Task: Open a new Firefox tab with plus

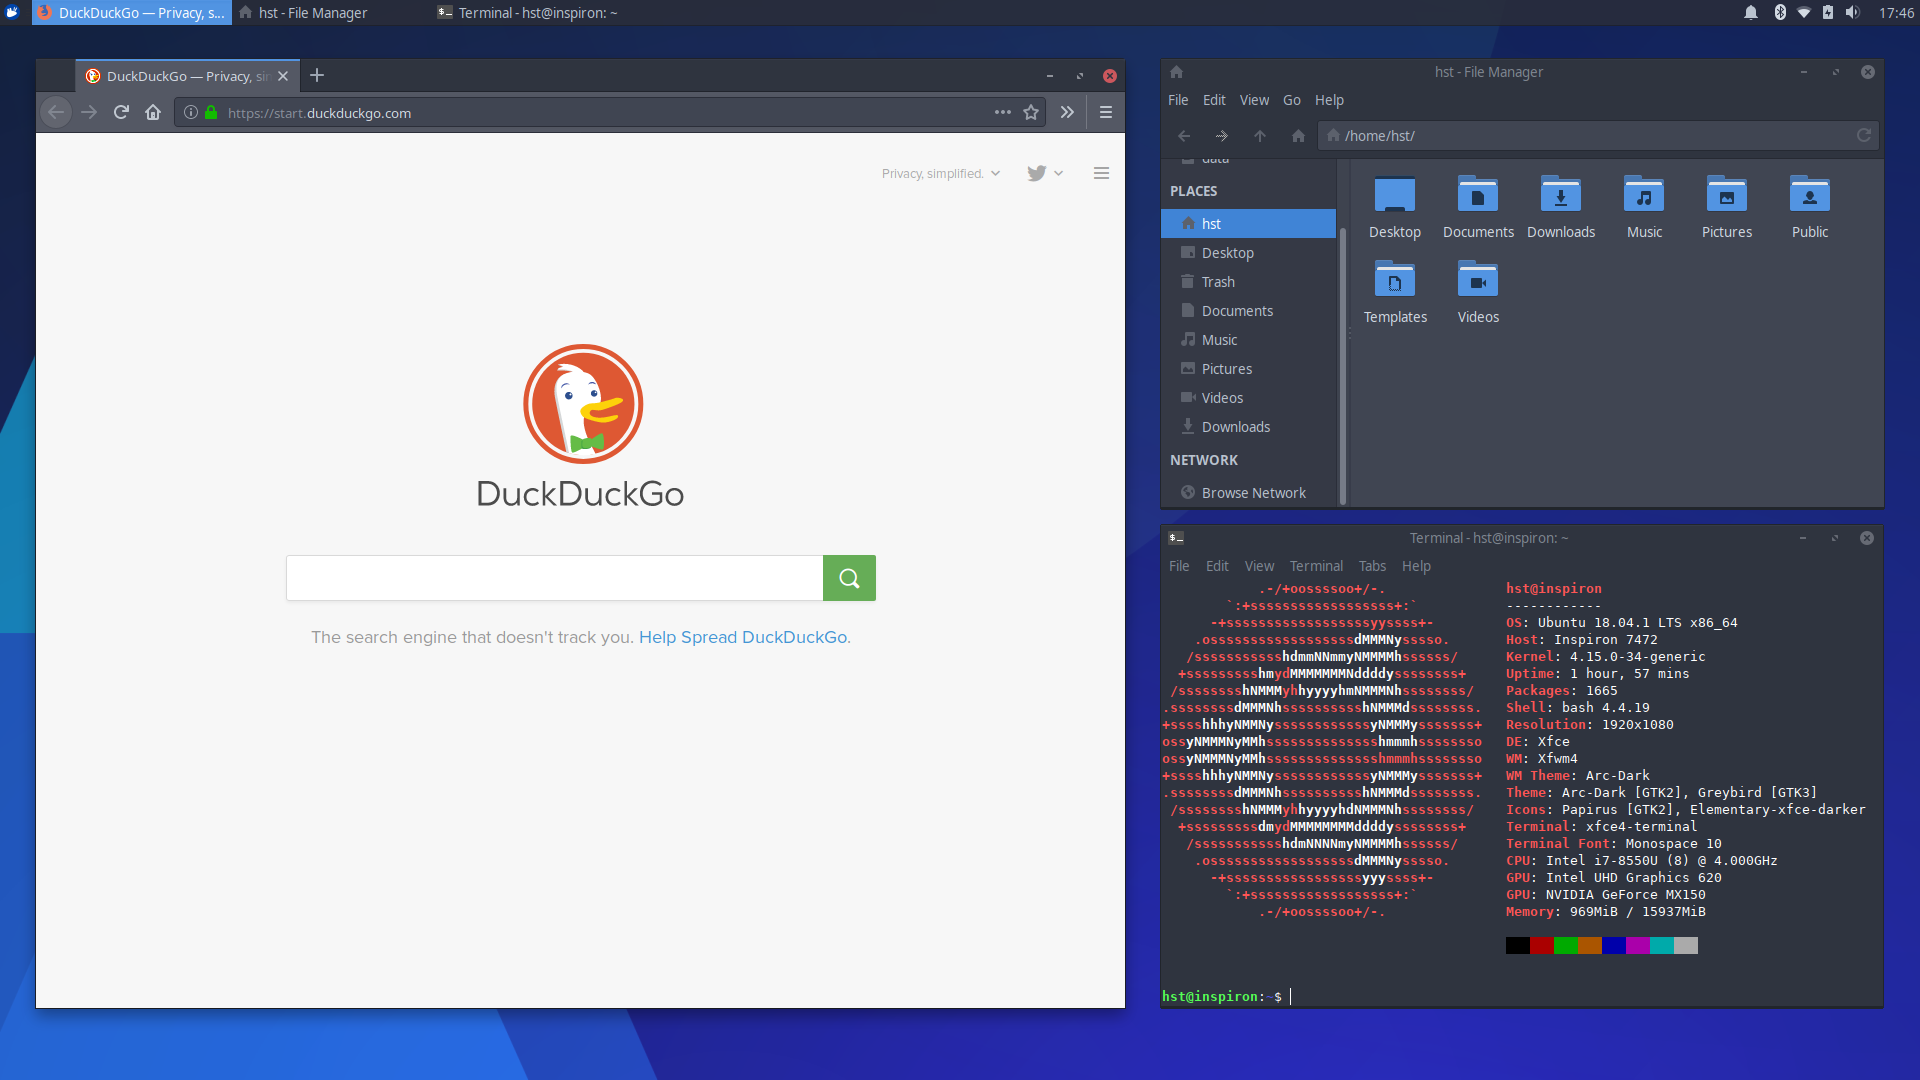Action: 317,76
